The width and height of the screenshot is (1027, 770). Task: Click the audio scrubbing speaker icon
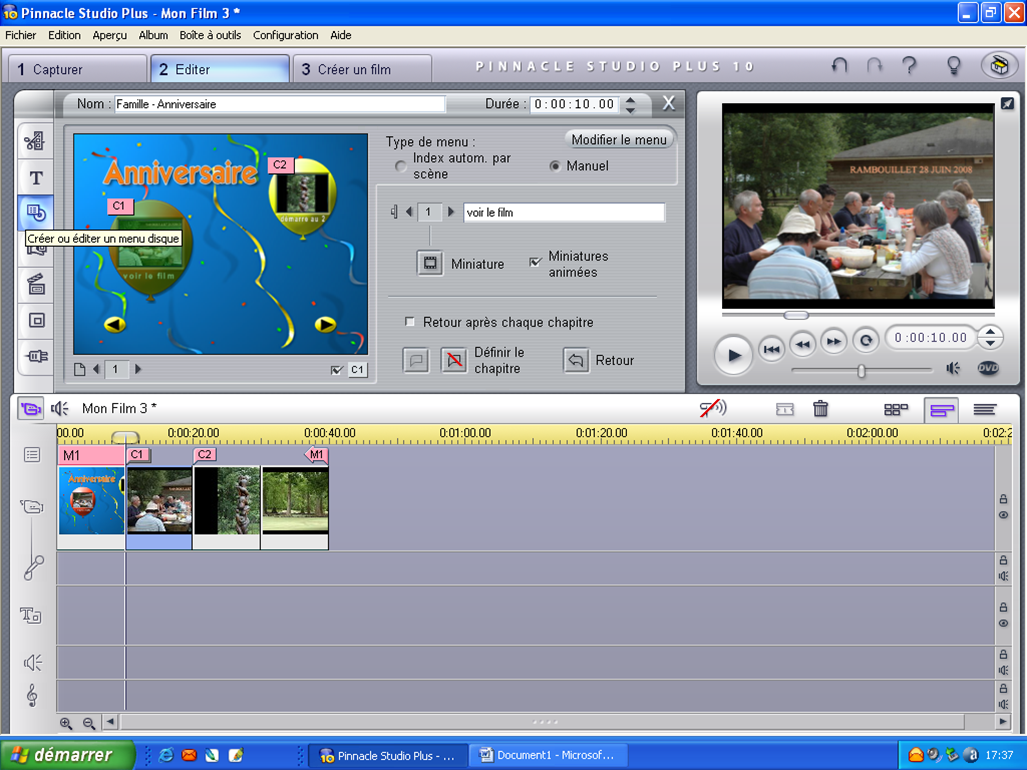[x=712, y=409]
